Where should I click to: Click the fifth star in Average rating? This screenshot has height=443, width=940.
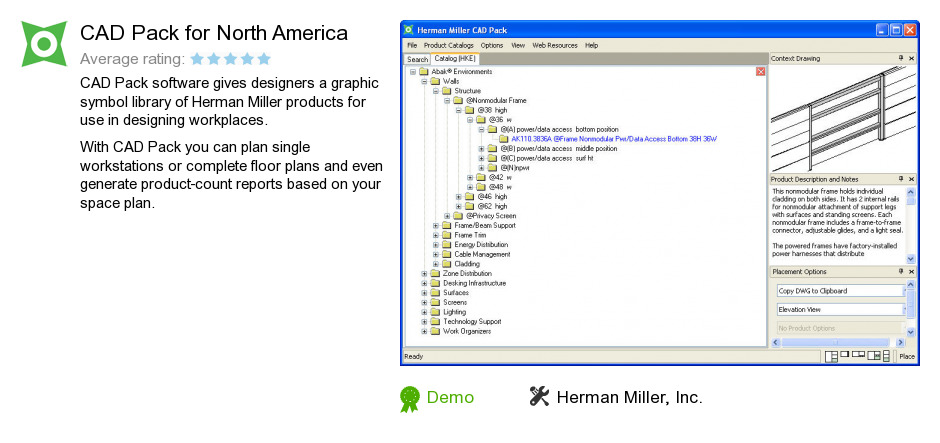click(264, 59)
